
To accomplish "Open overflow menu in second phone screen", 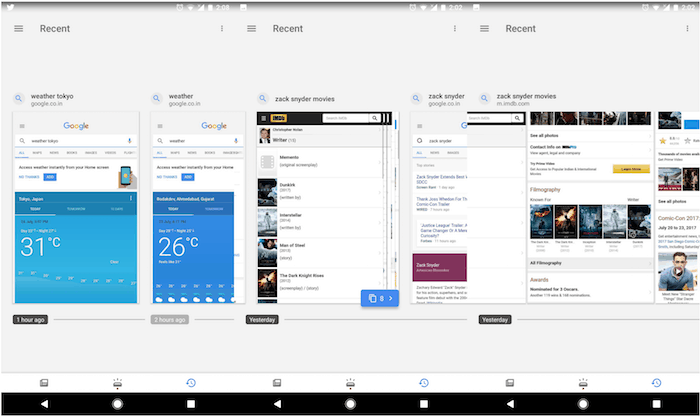I will (x=455, y=29).
